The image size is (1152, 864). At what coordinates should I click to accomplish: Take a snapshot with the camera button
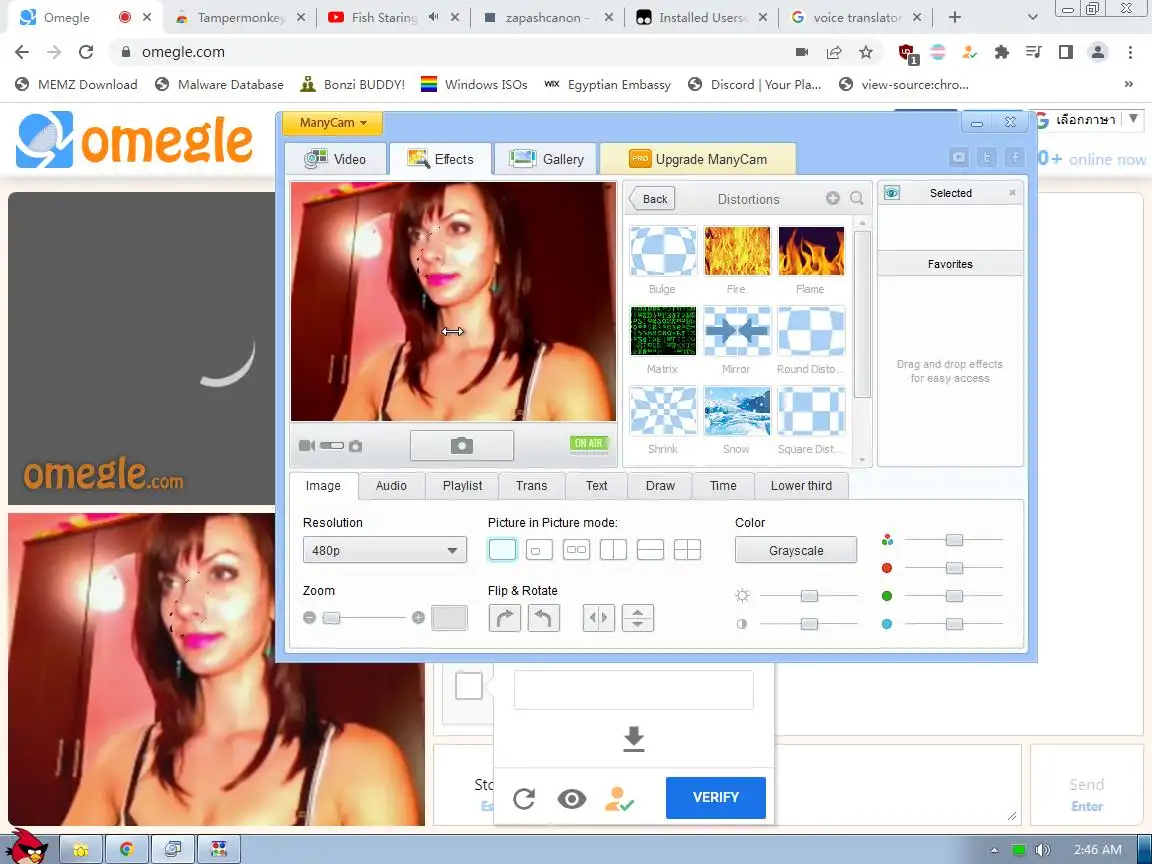461,445
